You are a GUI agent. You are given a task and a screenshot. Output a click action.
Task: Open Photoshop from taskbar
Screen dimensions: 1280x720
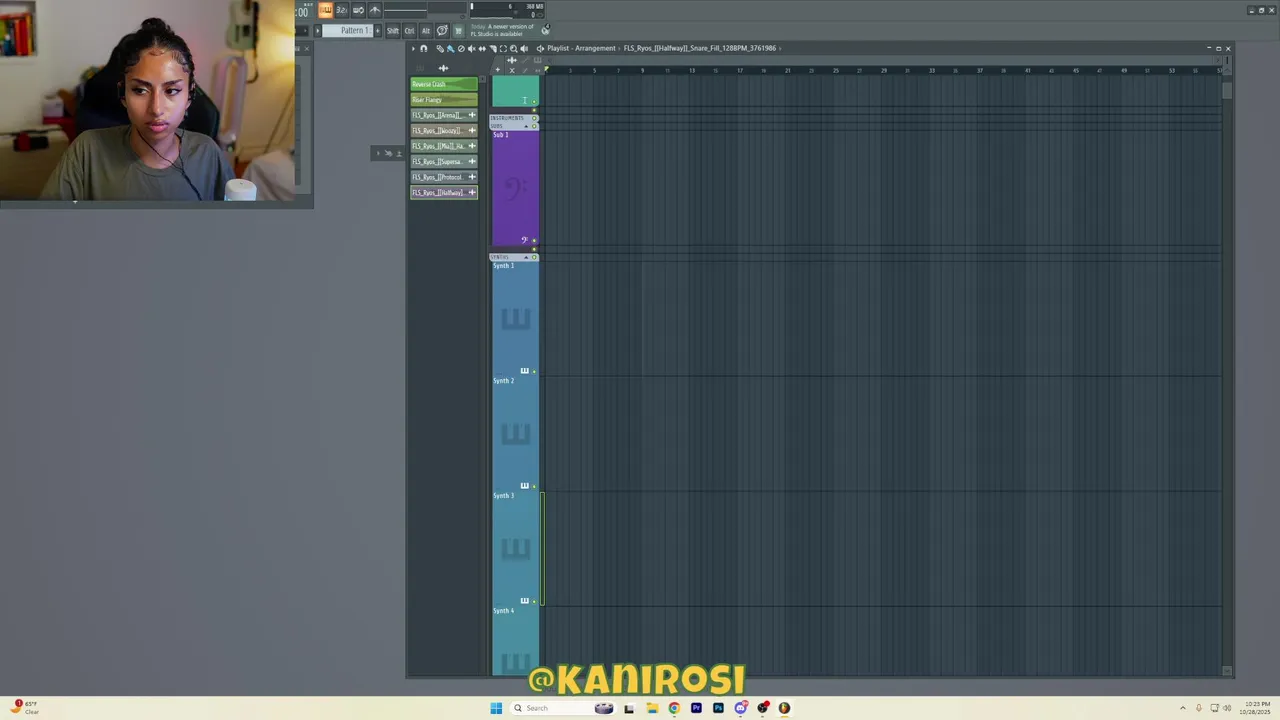[x=718, y=708]
